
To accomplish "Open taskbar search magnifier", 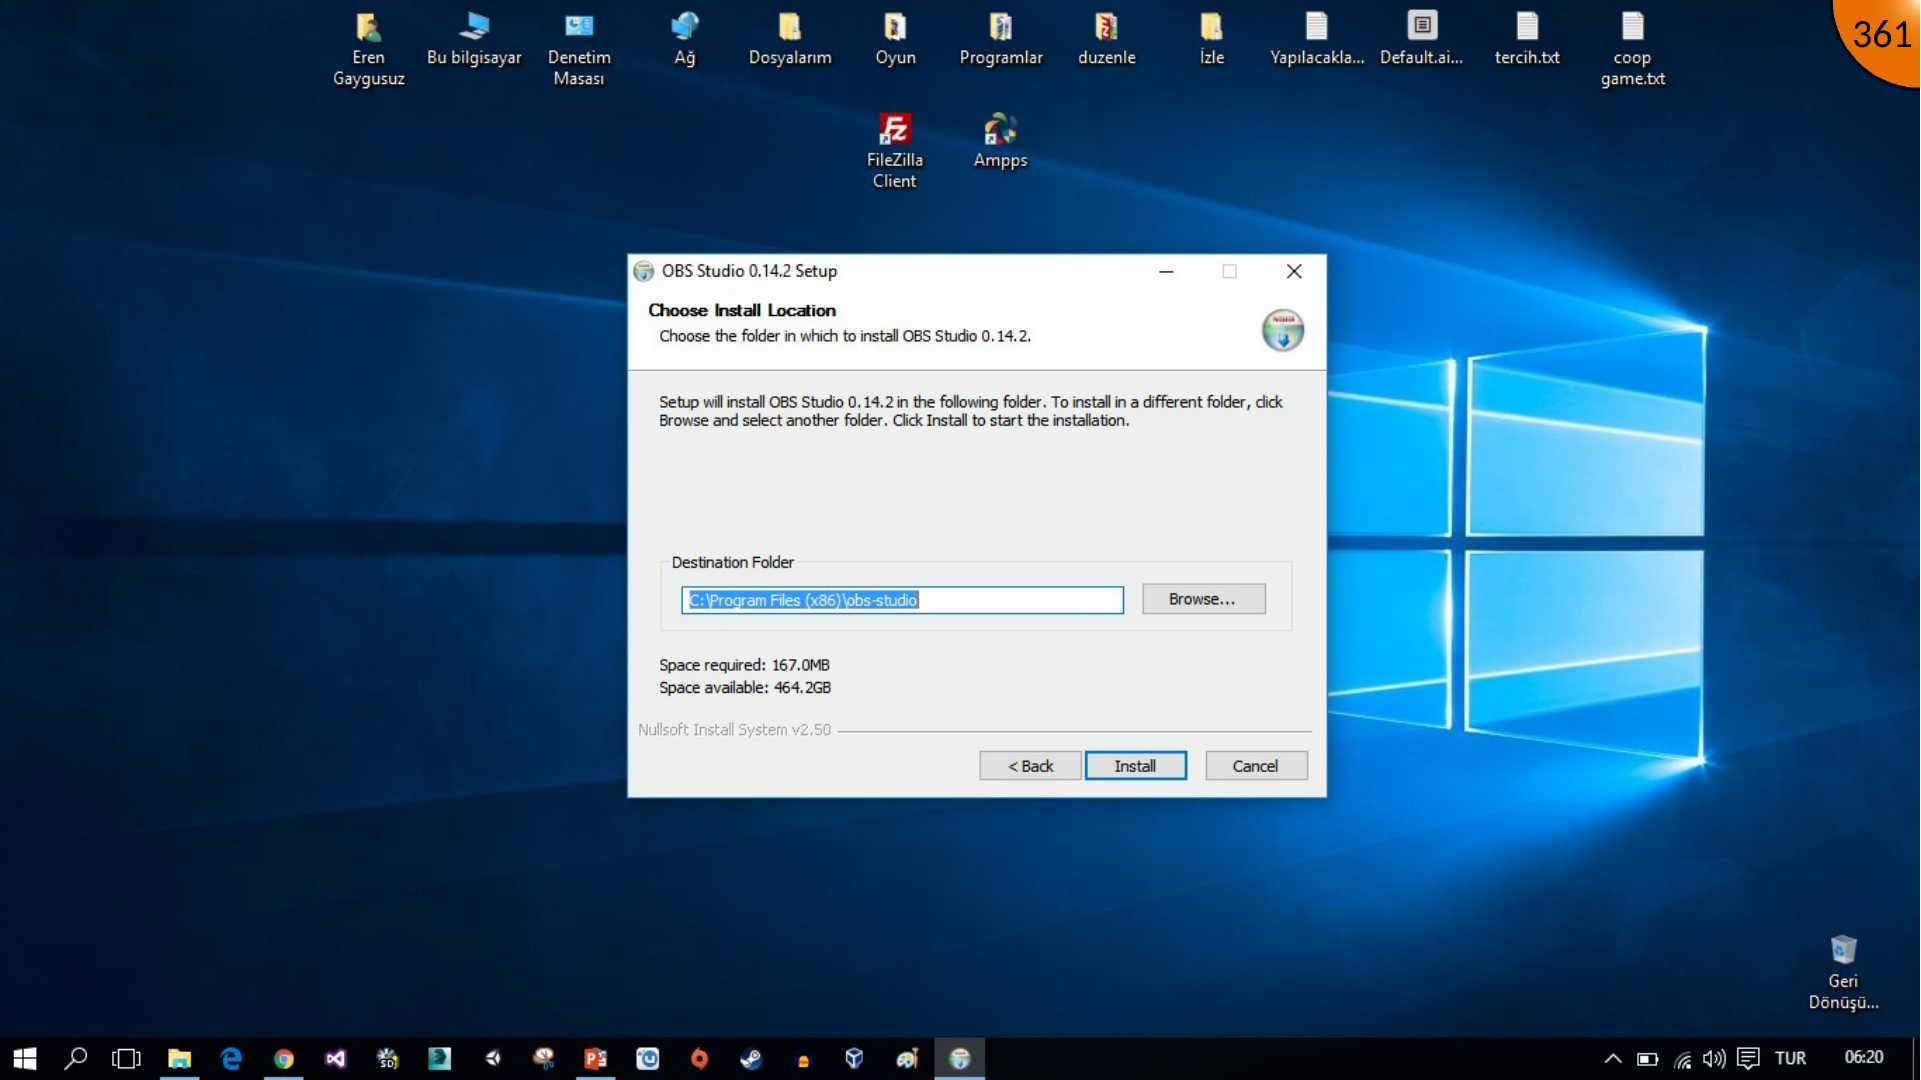I will tap(76, 1058).
